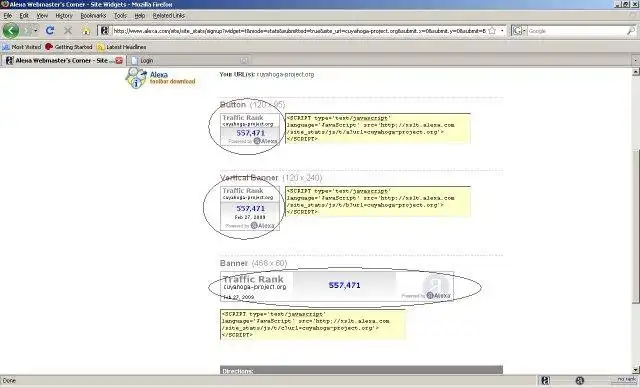This screenshot has height=388, width=640.
Task: Reload the page with the refresh icon
Action: tap(50, 31)
